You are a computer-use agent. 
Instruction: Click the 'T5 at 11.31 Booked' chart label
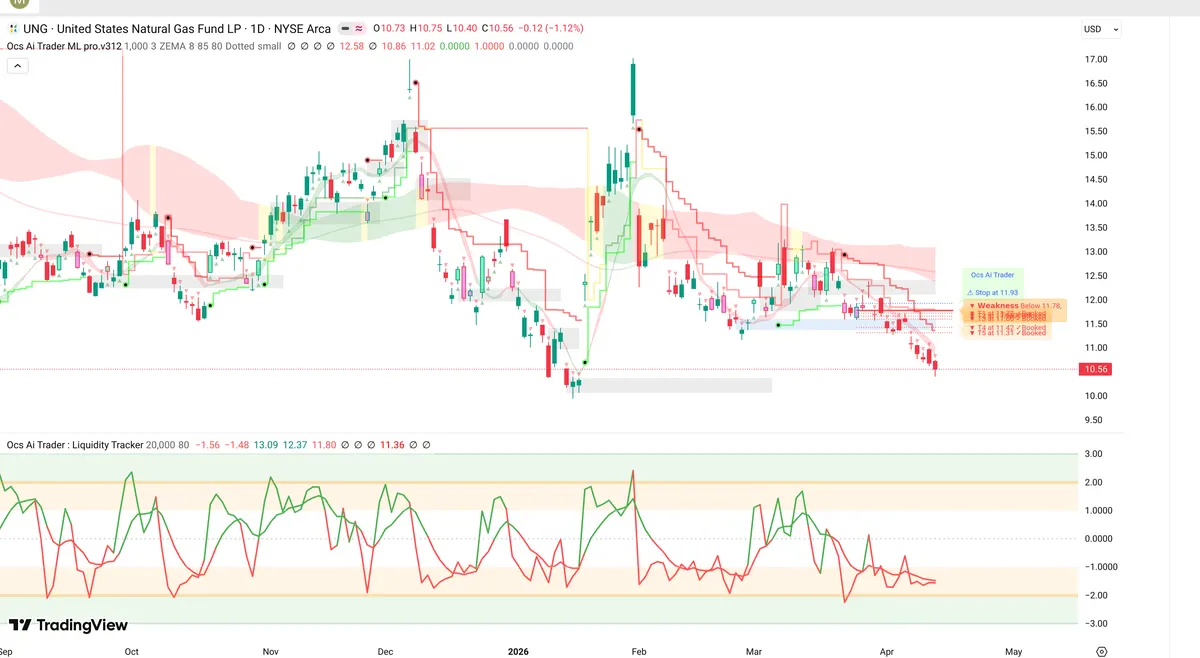[1010, 333]
